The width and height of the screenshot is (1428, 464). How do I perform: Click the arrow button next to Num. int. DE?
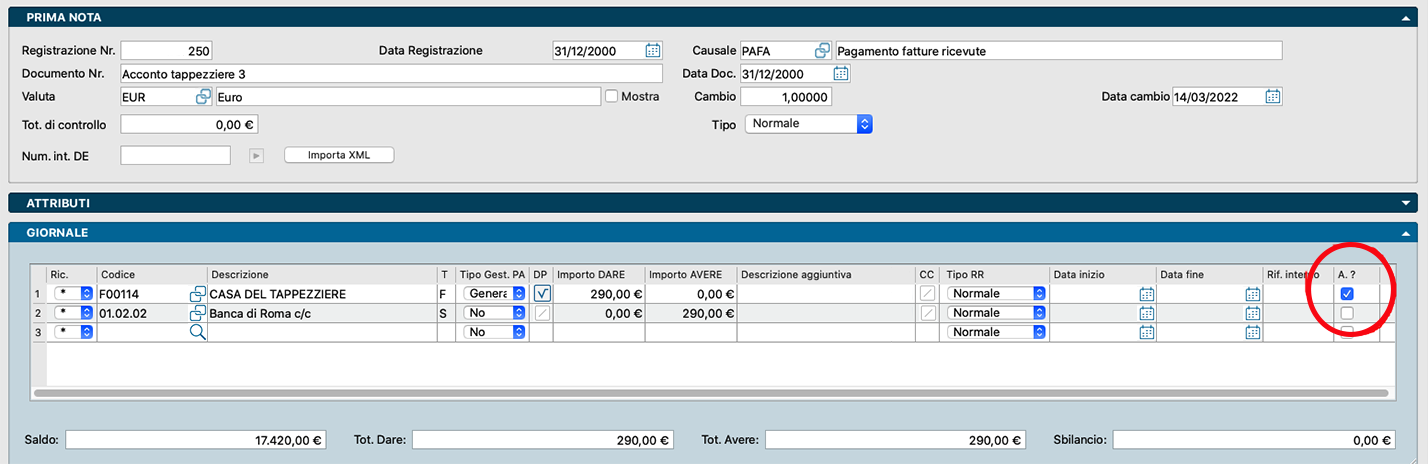pyautogui.click(x=256, y=156)
